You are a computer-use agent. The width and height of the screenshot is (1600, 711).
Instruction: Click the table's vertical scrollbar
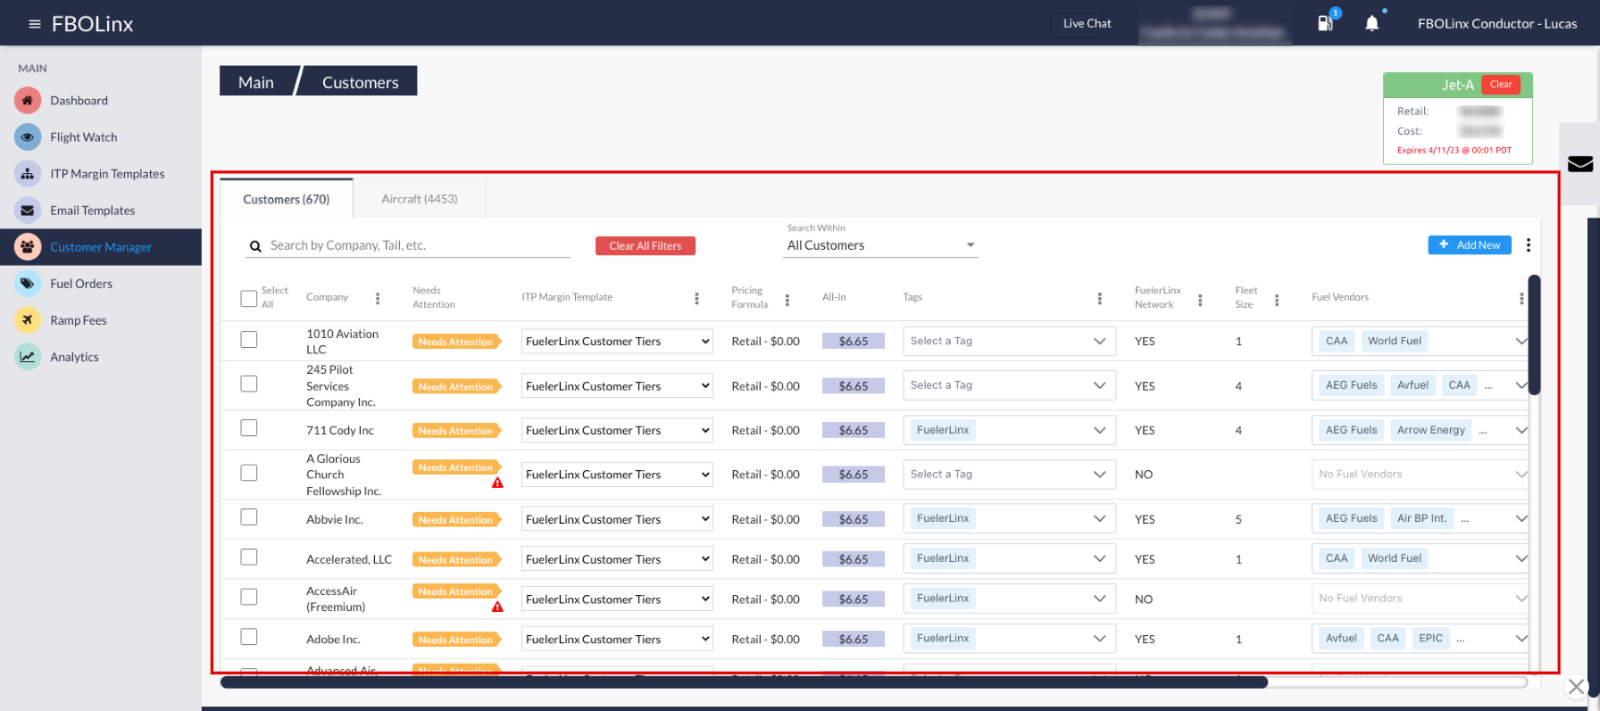1534,335
